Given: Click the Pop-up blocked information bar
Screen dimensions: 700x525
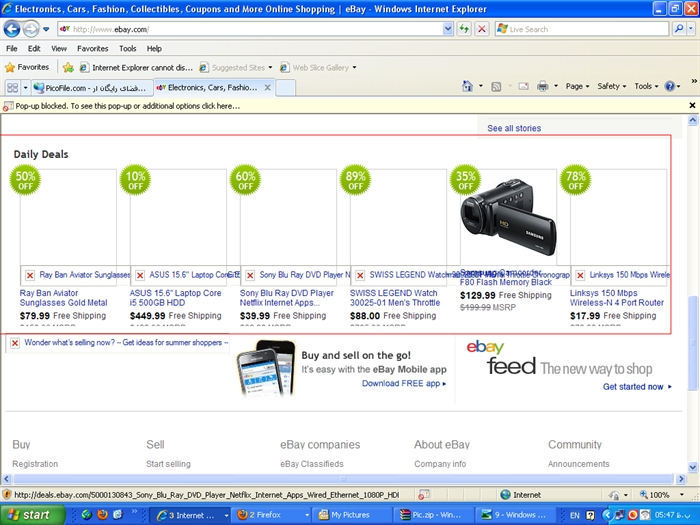Looking at the screenshot, I should pyautogui.click(x=344, y=106).
